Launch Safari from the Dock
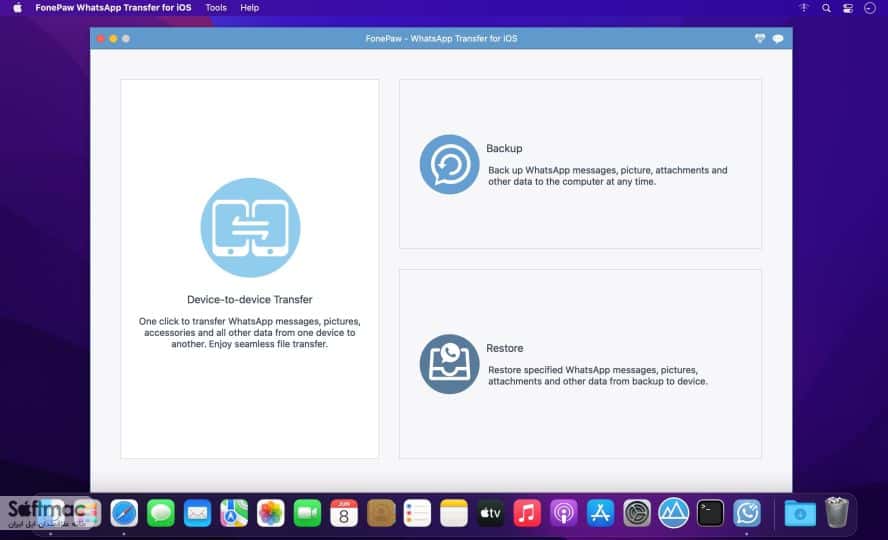The image size is (888, 540). pos(124,513)
